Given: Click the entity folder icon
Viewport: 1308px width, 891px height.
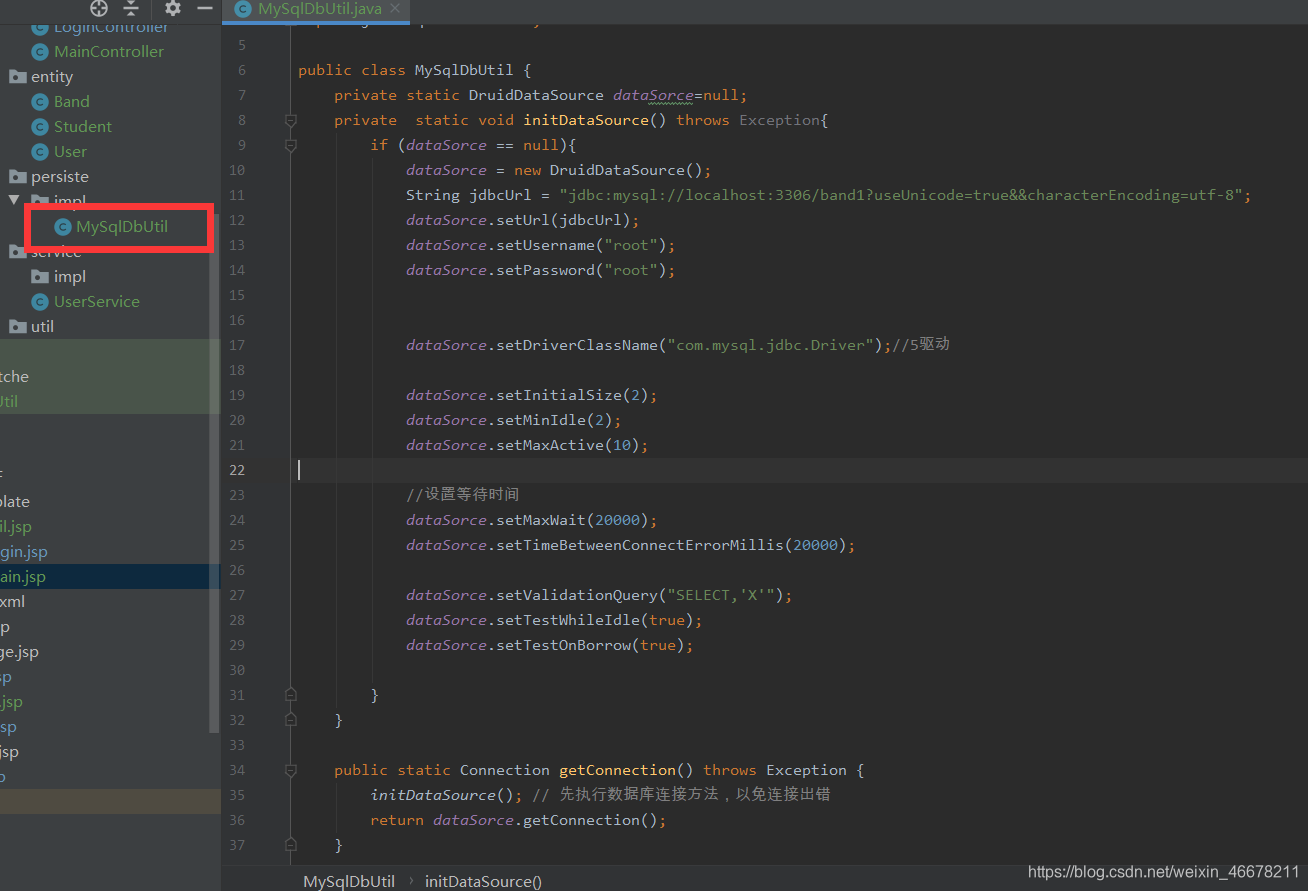Looking at the screenshot, I should 17,76.
